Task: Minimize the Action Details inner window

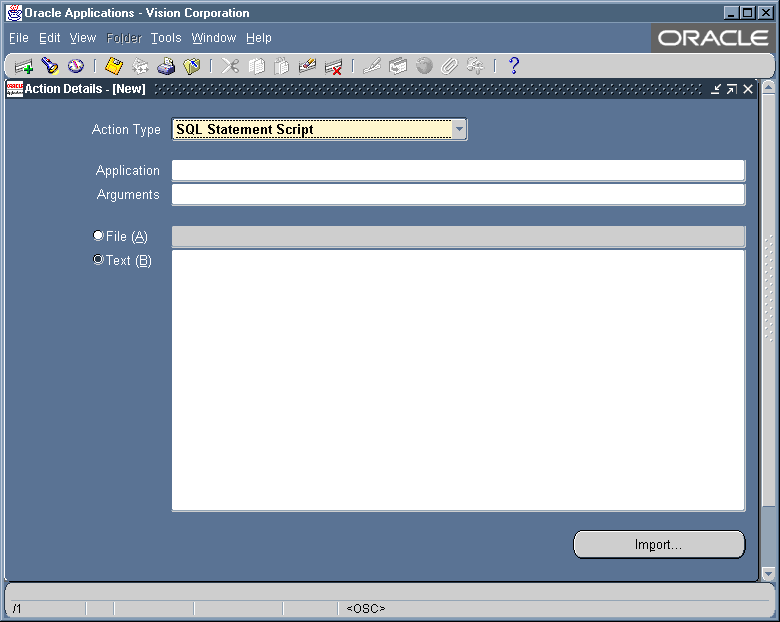Action: [715, 89]
